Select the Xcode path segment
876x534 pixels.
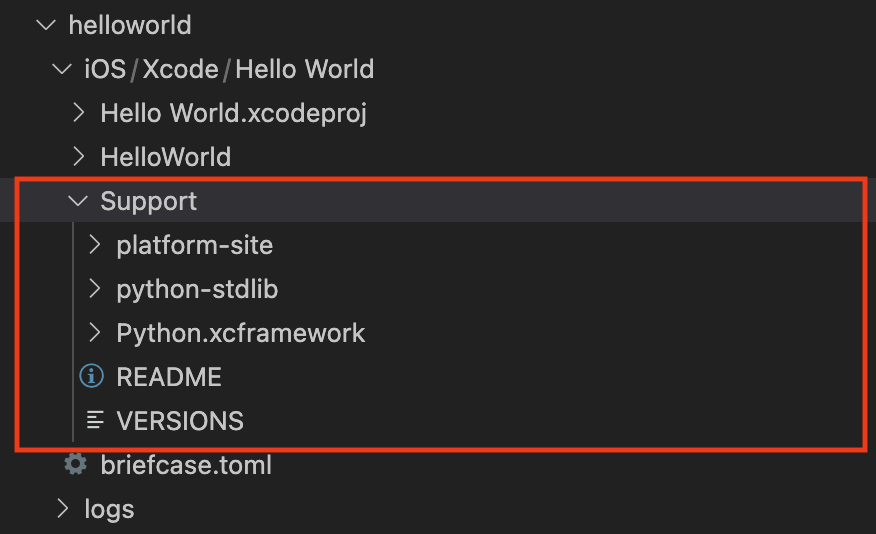[x=180, y=69]
